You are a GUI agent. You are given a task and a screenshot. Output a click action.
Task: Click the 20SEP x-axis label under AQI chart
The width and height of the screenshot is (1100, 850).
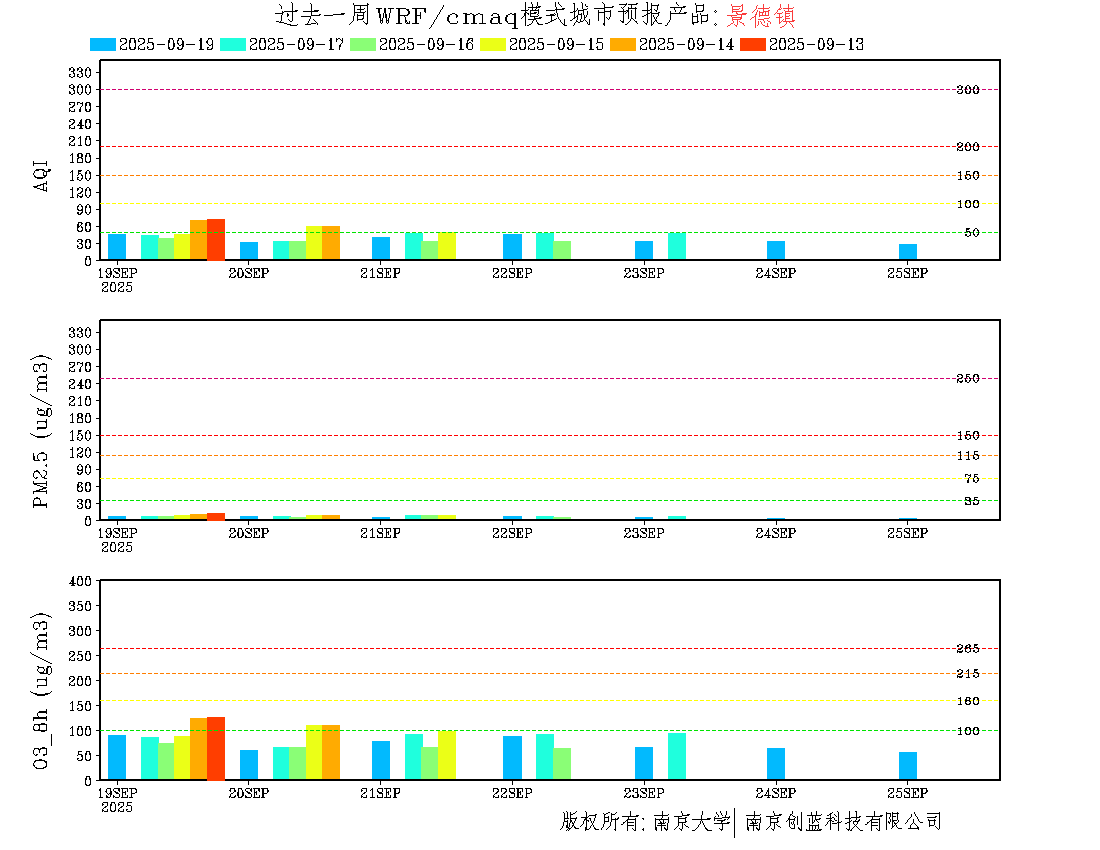coord(248,274)
